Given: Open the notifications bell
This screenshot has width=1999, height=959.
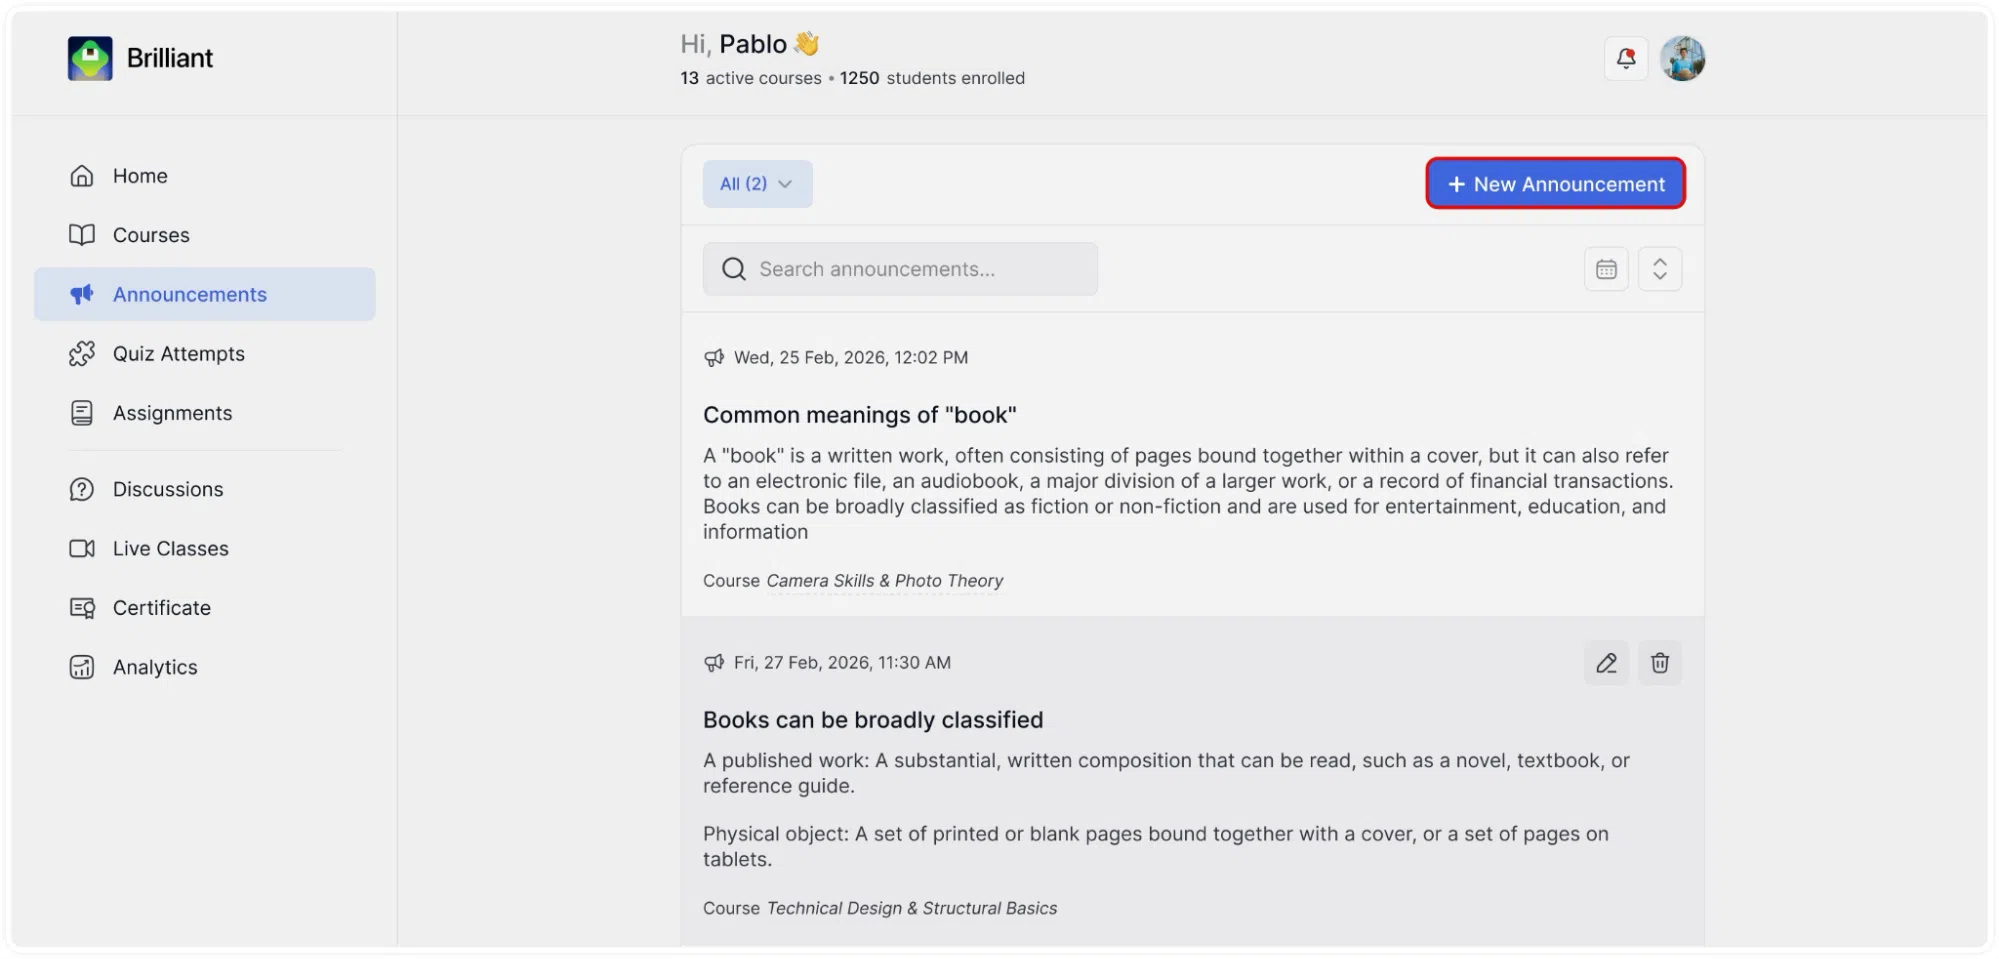Looking at the screenshot, I should (1626, 59).
